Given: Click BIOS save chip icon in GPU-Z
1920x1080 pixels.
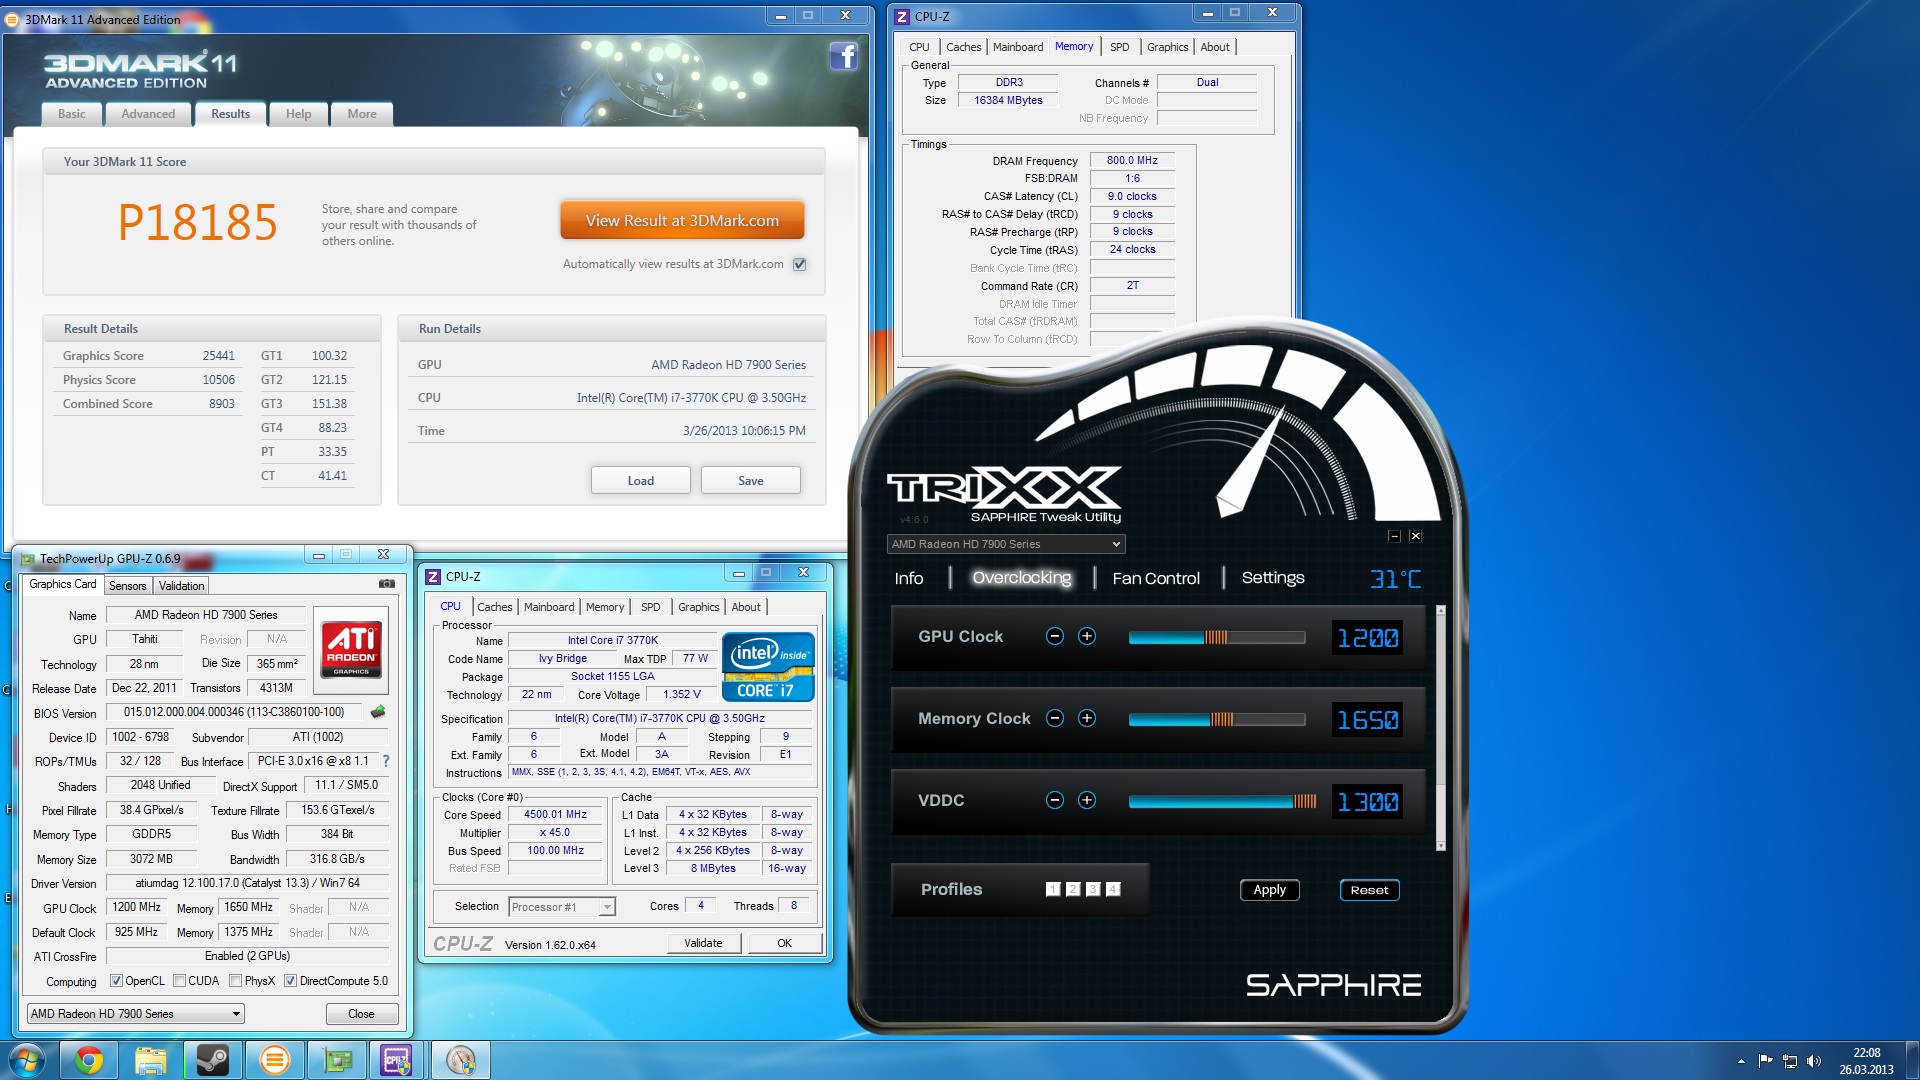Looking at the screenshot, I should pyautogui.click(x=378, y=712).
